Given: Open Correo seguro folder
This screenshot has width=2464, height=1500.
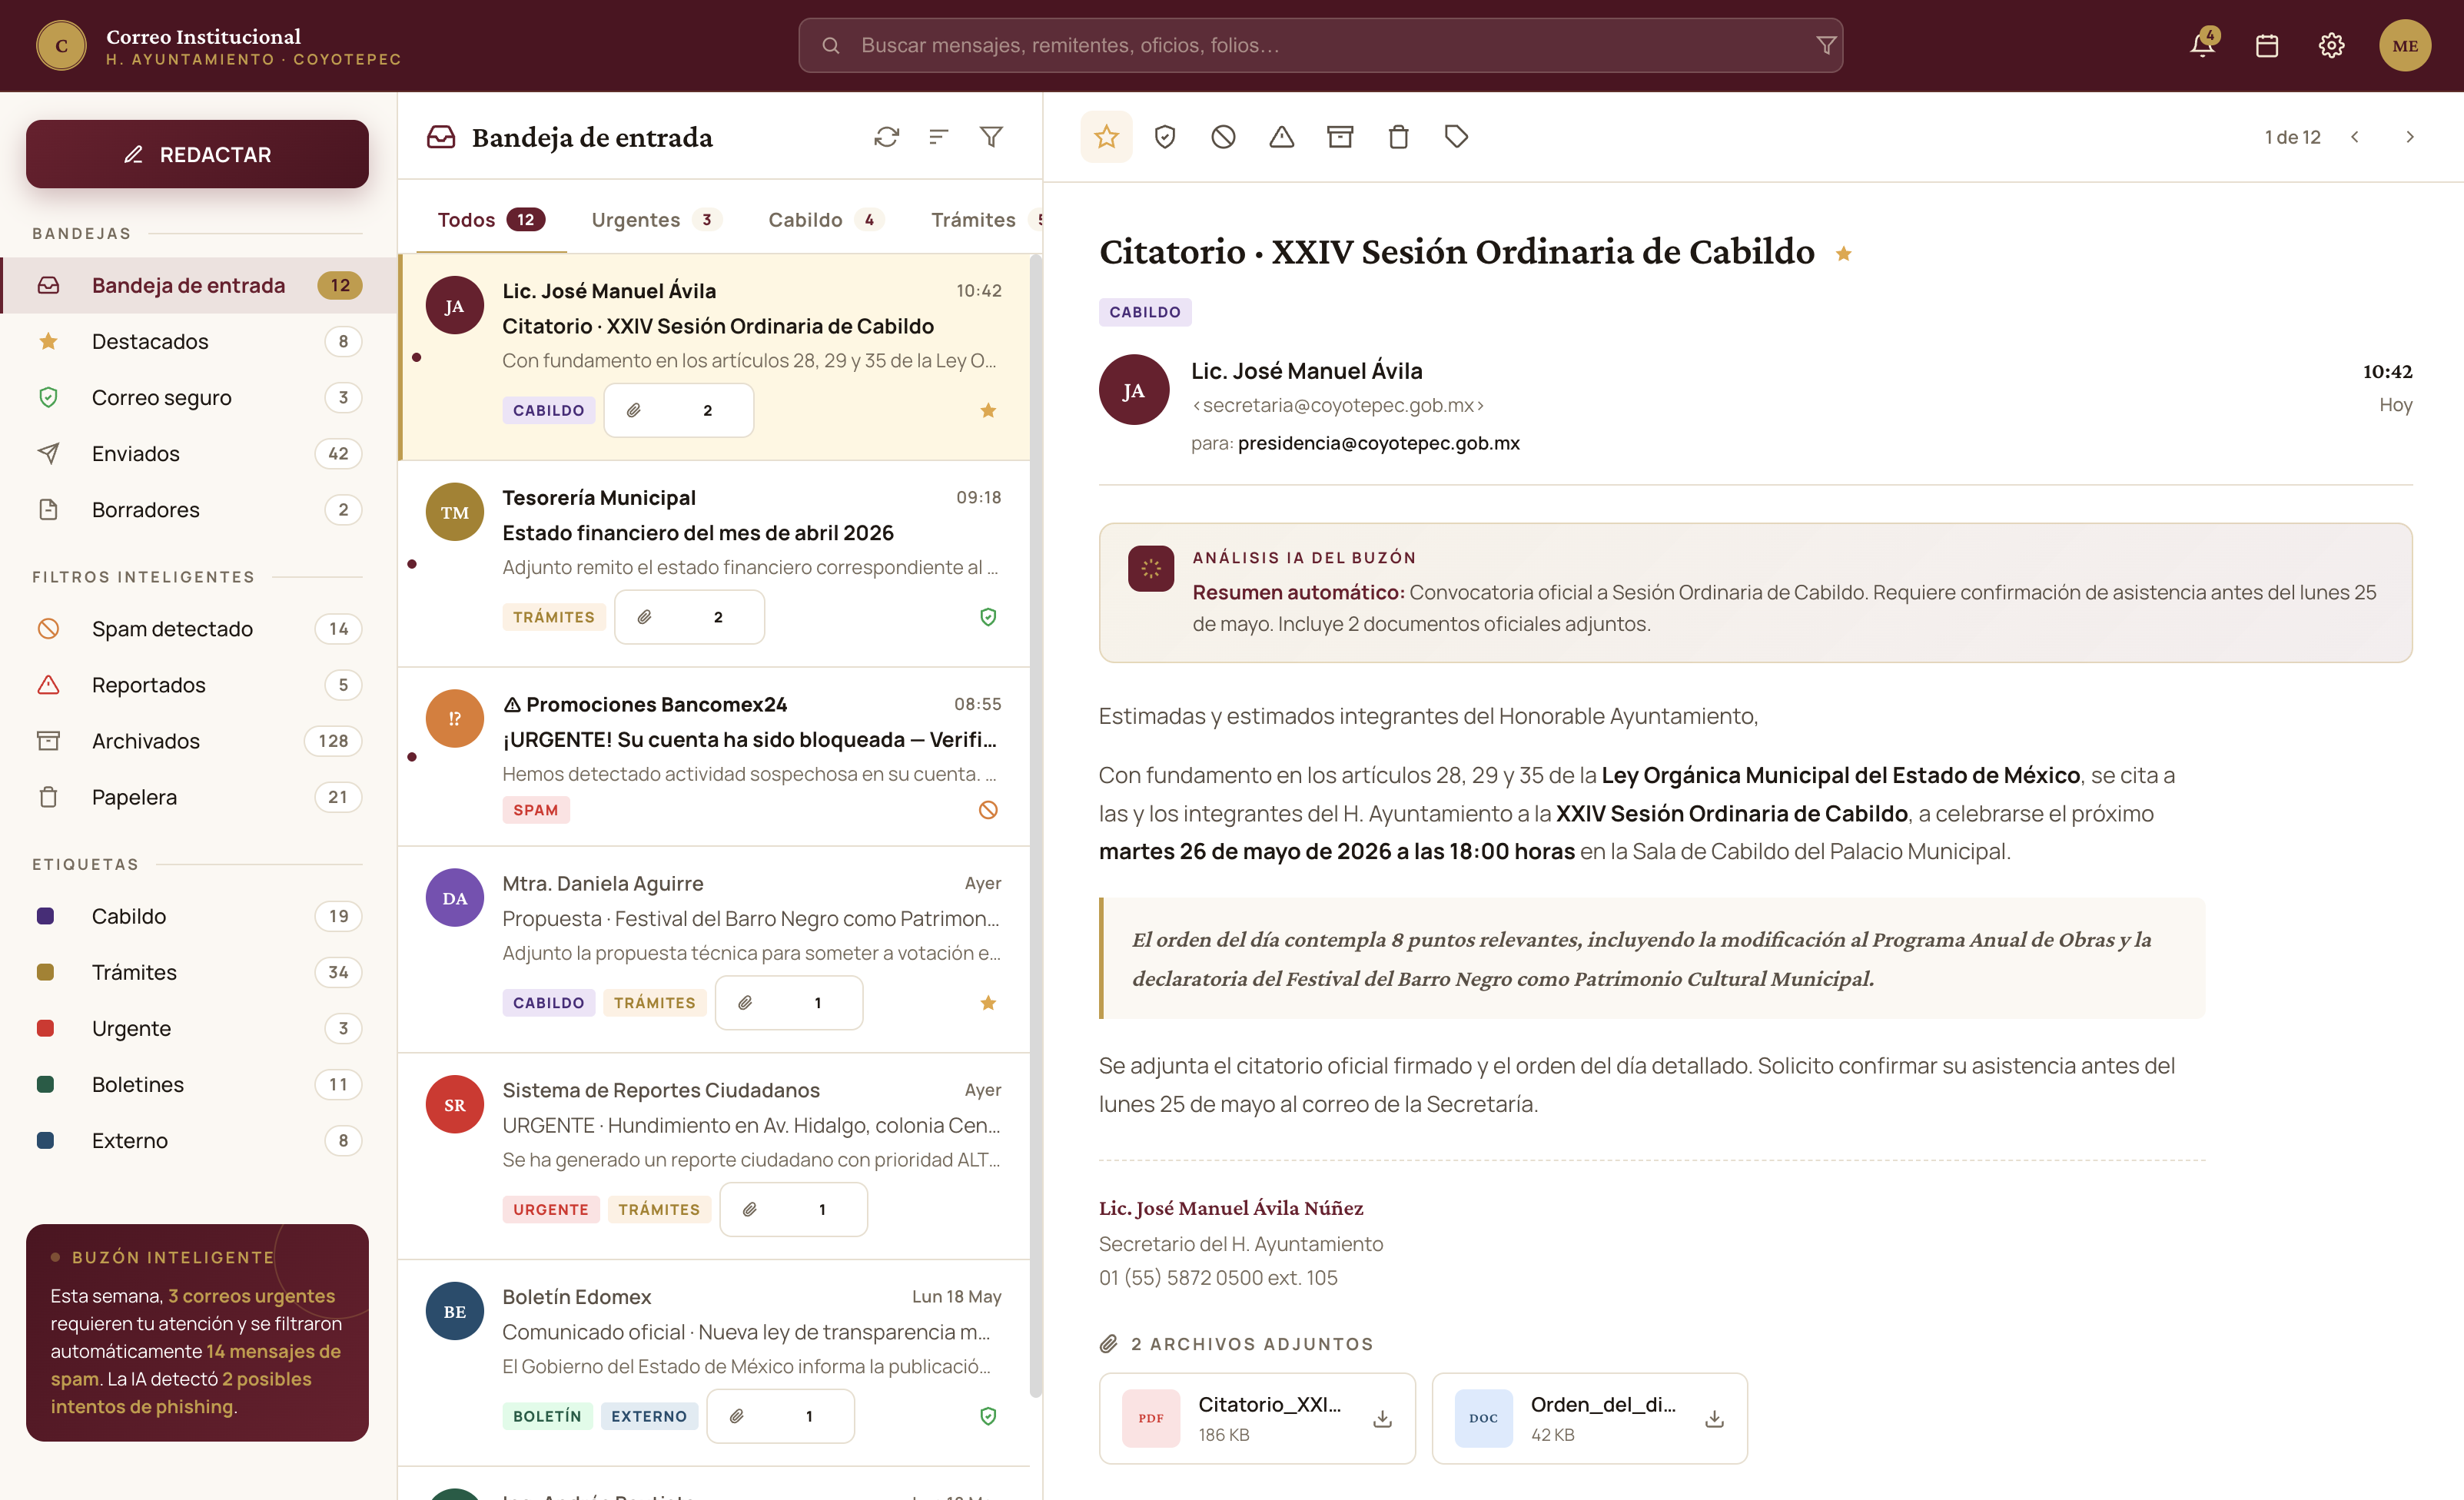Looking at the screenshot, I should (198, 398).
